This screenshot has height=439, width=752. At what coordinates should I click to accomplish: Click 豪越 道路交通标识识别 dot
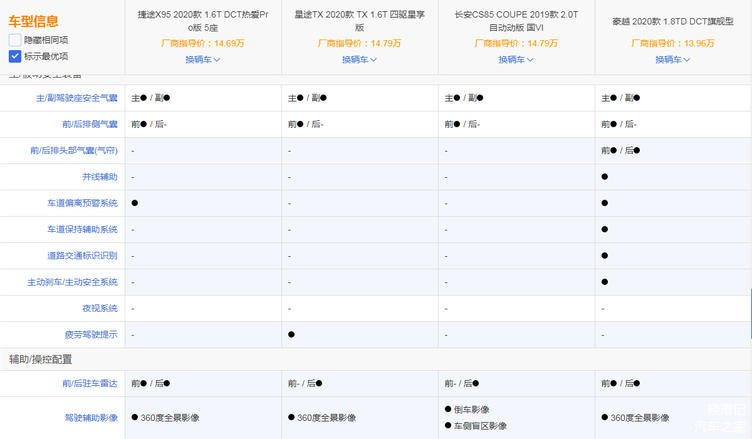pos(605,256)
